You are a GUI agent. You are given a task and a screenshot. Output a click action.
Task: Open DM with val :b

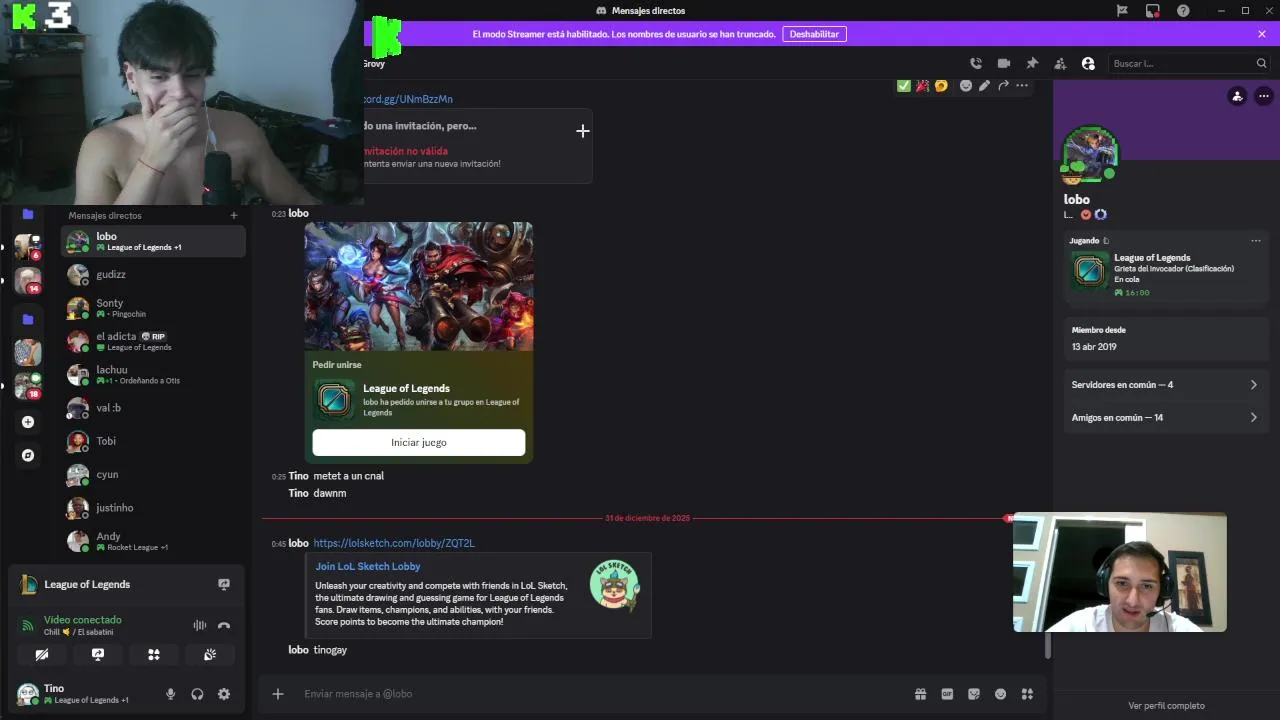[x=153, y=408]
